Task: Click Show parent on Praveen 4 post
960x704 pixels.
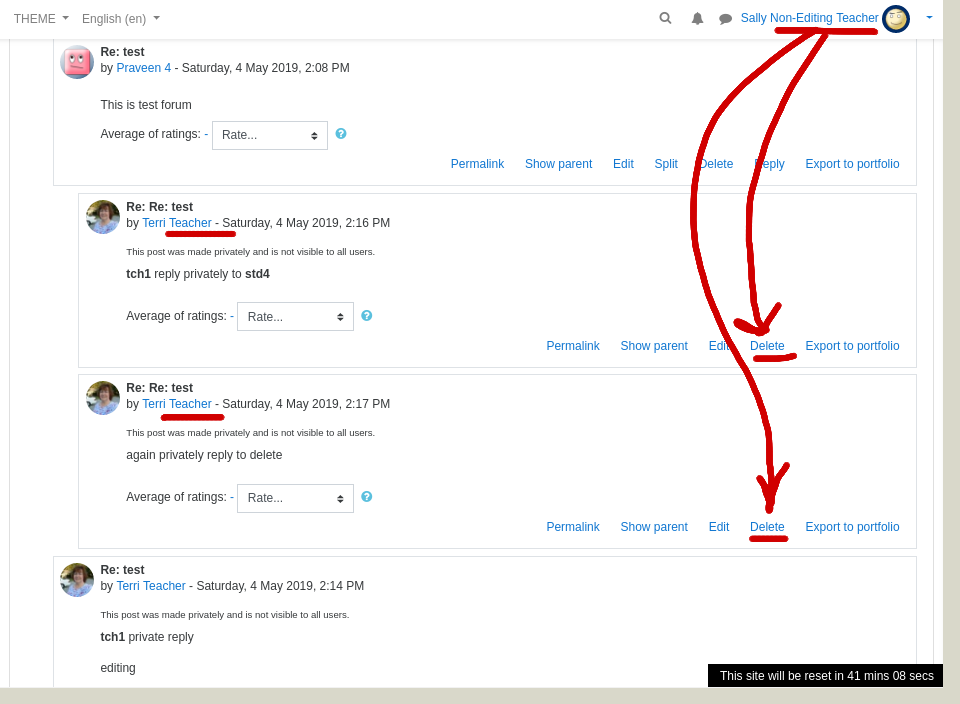Action: click(x=558, y=164)
